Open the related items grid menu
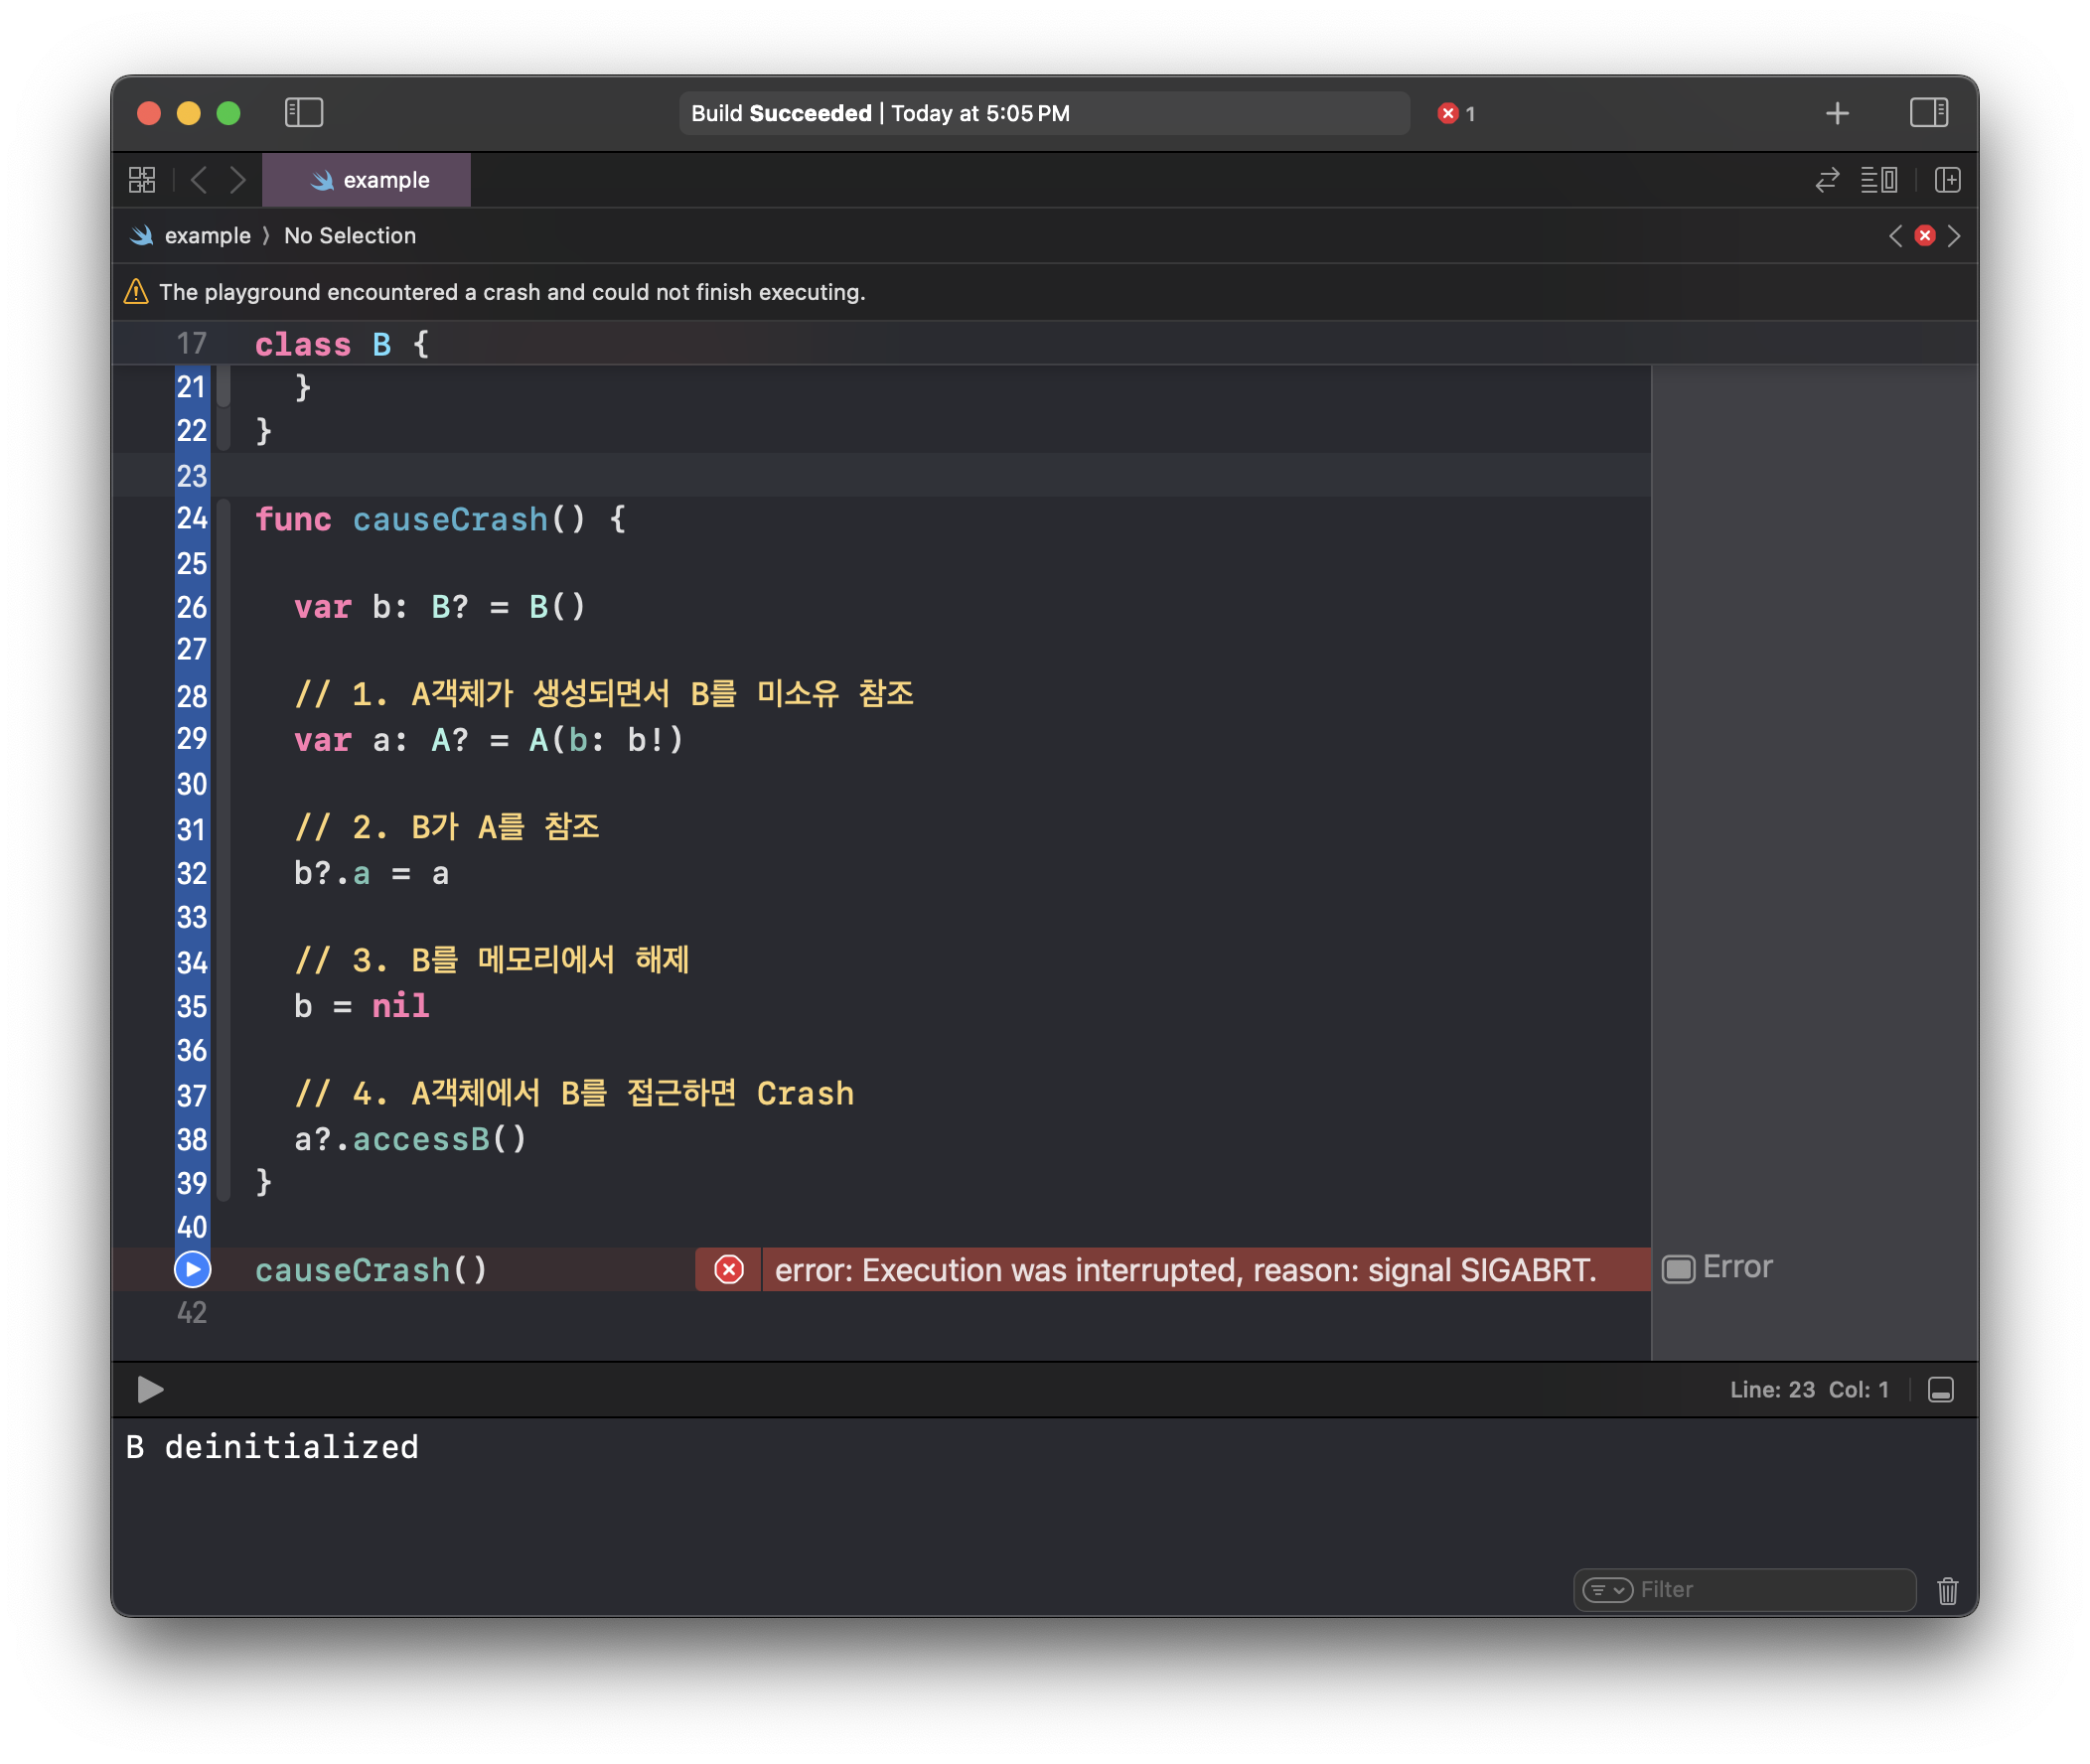Viewport: 2090px width, 1764px height. pyautogui.click(x=142, y=180)
